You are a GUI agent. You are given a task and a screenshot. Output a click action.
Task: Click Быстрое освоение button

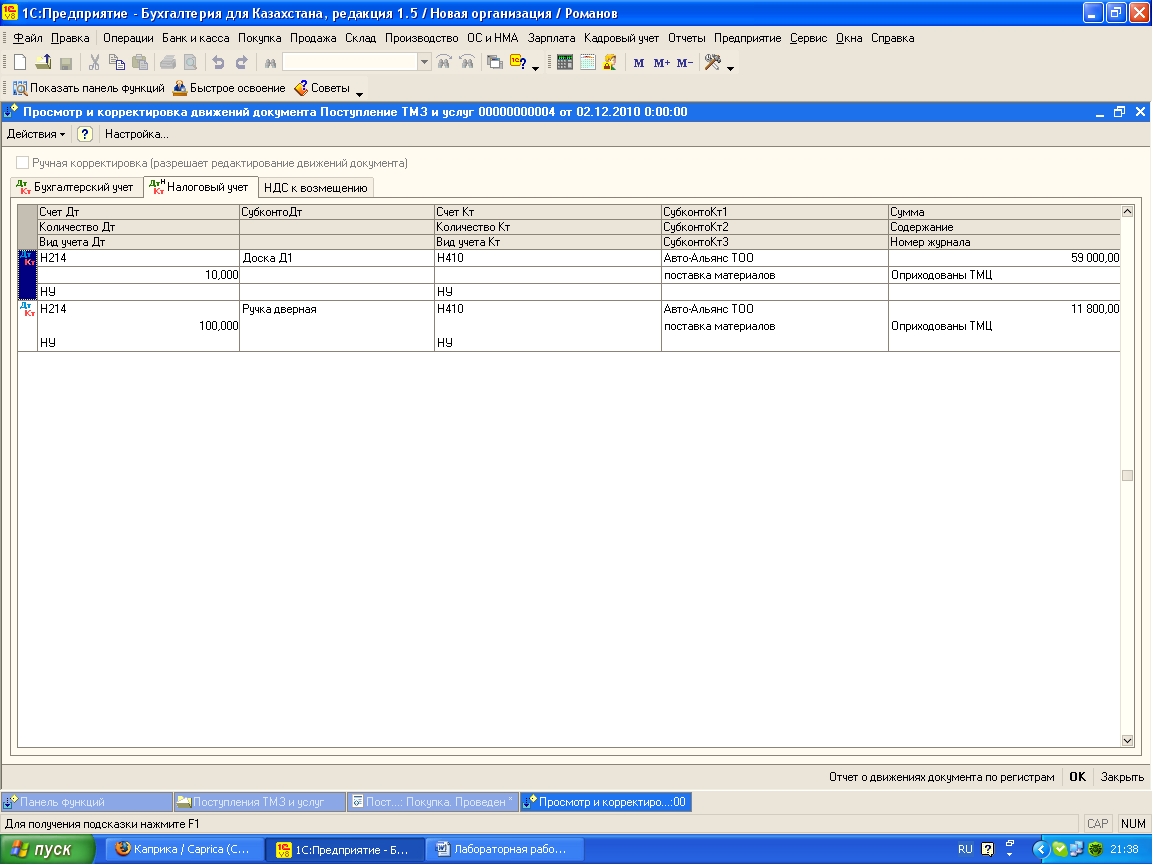coord(228,88)
